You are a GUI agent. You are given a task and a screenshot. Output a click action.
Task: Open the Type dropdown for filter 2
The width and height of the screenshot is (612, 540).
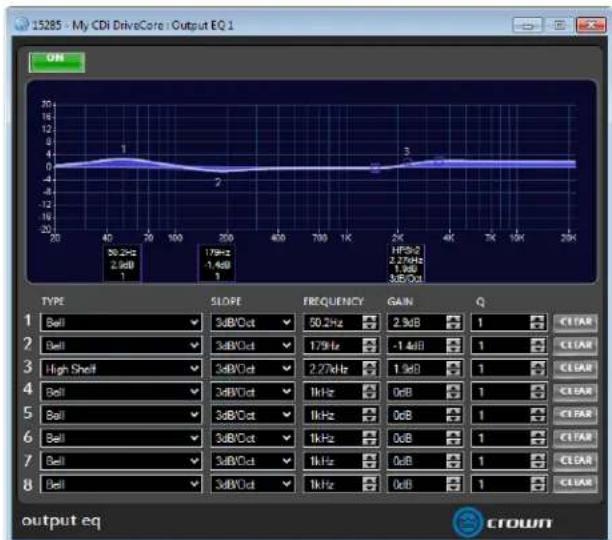121,346
